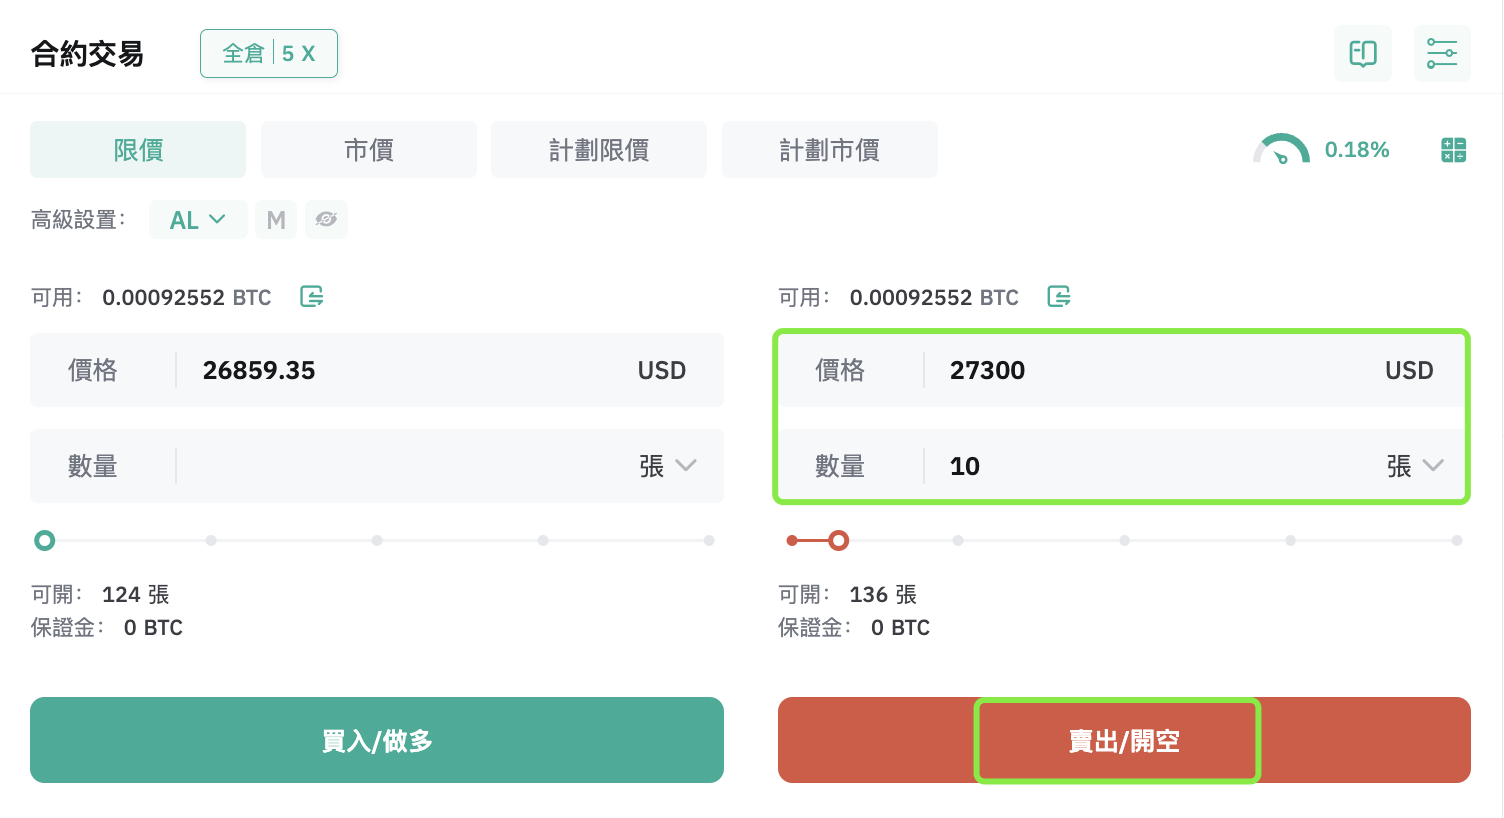Open the settings sliders icon

(1442, 53)
